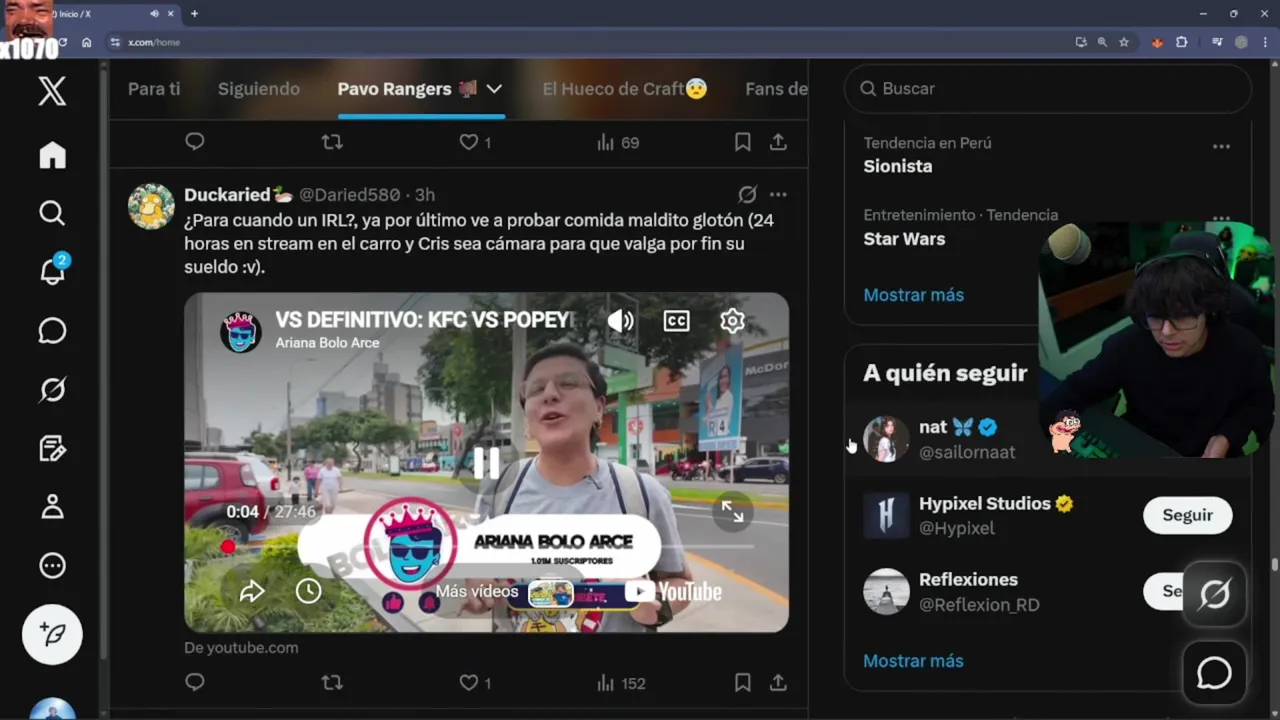The width and height of the screenshot is (1280, 720).
Task: Open video on YouTube logo
Action: click(673, 592)
